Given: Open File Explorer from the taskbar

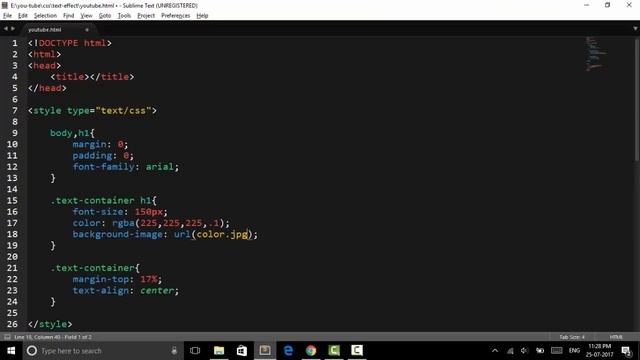Looking at the screenshot, I should 219,351.
